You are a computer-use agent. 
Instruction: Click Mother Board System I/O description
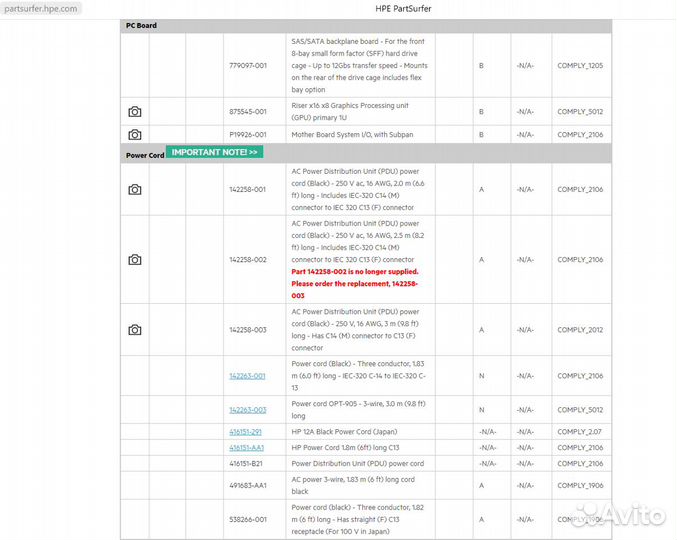(352, 135)
